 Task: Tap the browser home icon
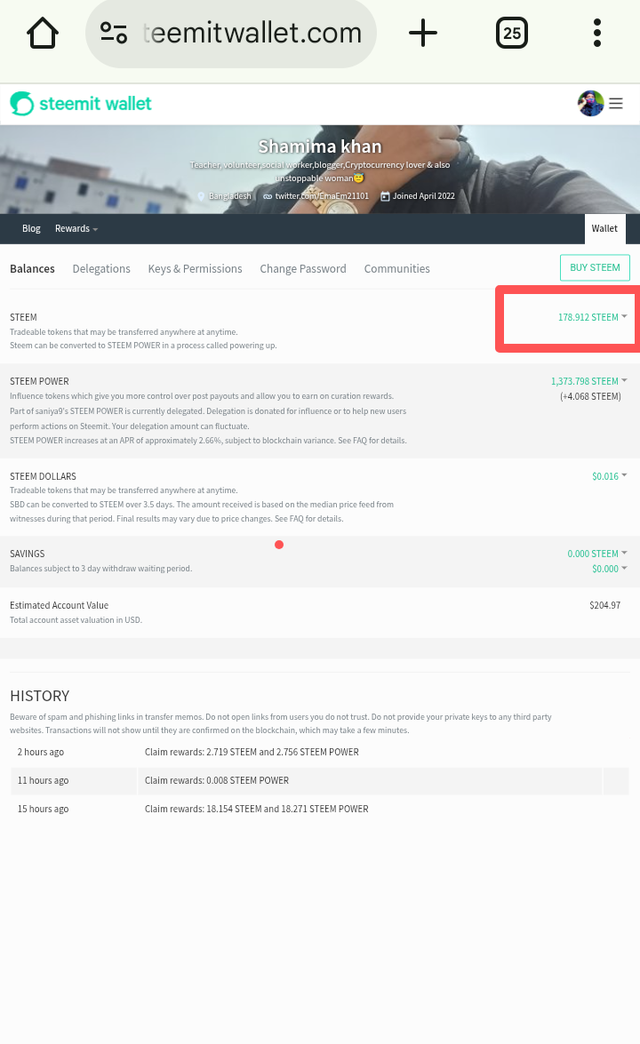tap(43, 33)
